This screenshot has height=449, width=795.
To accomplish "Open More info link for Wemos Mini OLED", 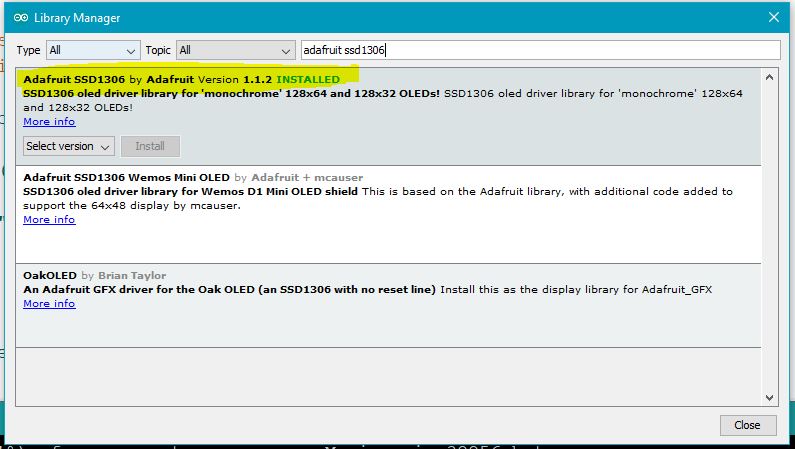I will pos(49,219).
